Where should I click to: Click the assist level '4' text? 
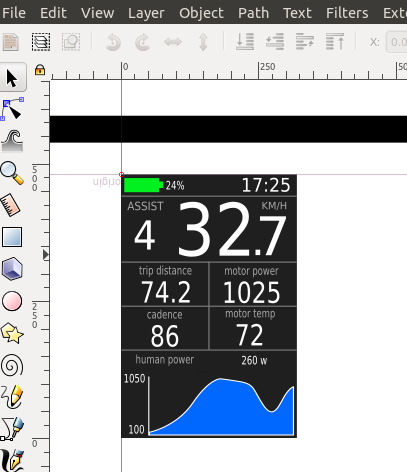point(145,236)
